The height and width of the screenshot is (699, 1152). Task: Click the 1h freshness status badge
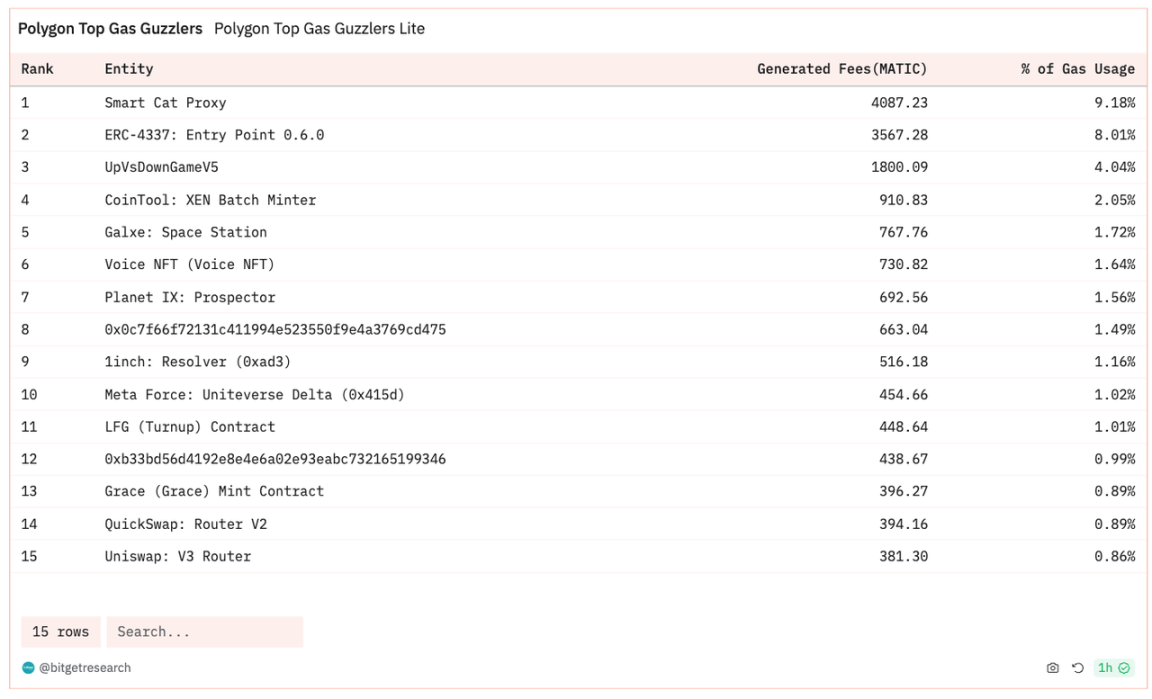click(x=1113, y=668)
